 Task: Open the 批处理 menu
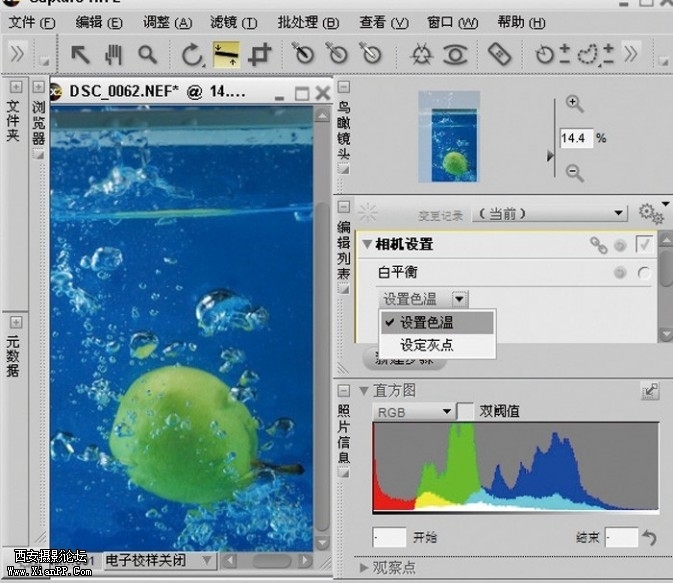pos(308,22)
